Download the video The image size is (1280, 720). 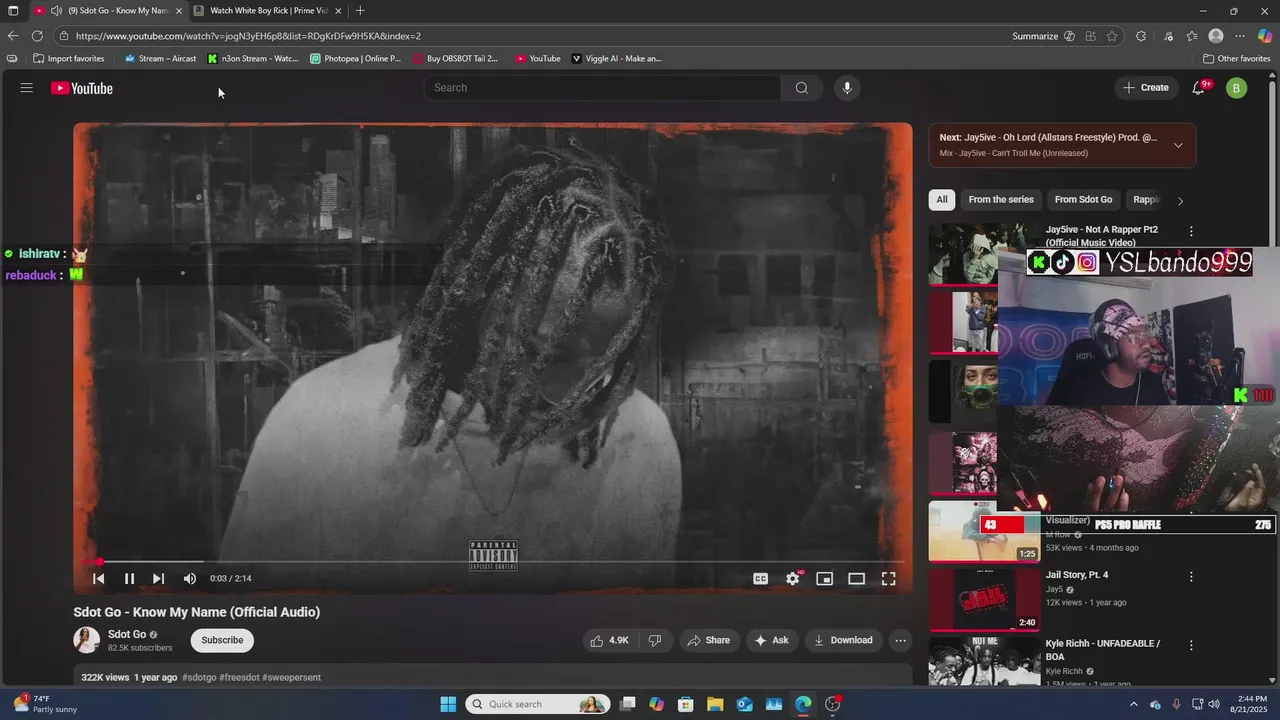coord(843,640)
